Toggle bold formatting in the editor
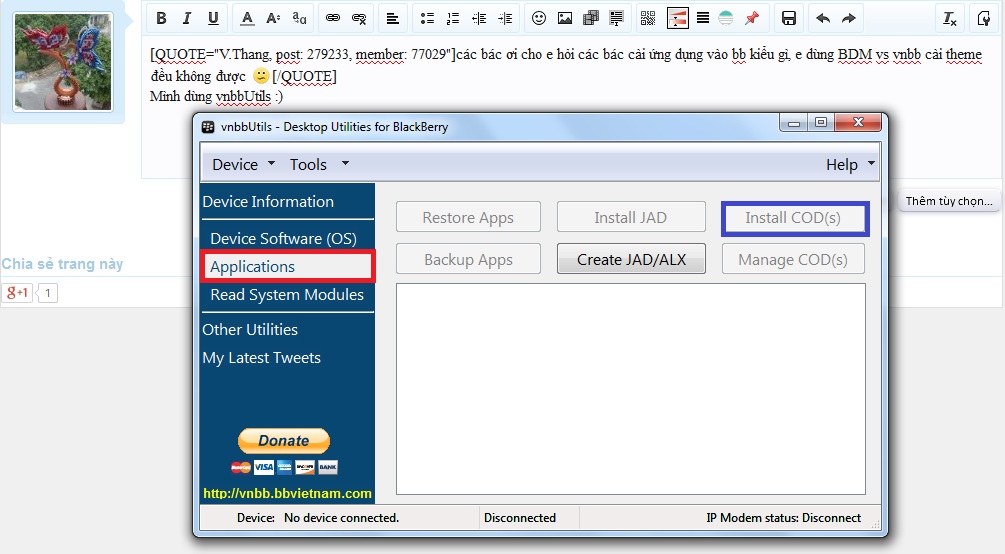 pos(161,18)
